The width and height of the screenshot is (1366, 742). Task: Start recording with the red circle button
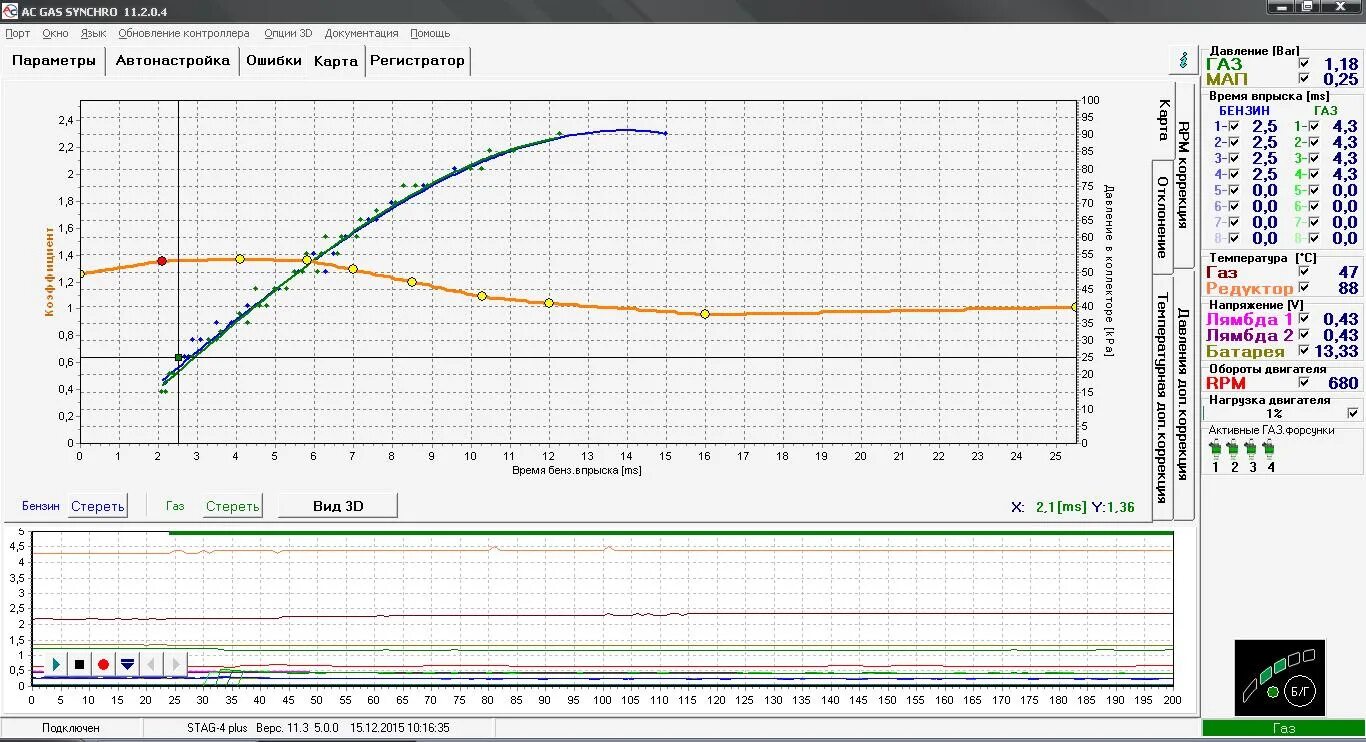coord(103,664)
